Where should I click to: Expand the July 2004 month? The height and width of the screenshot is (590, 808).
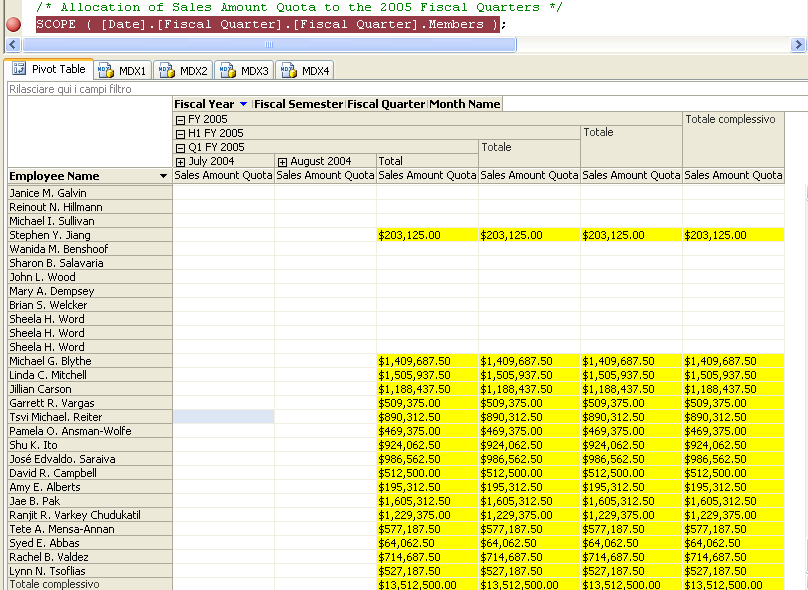180,161
